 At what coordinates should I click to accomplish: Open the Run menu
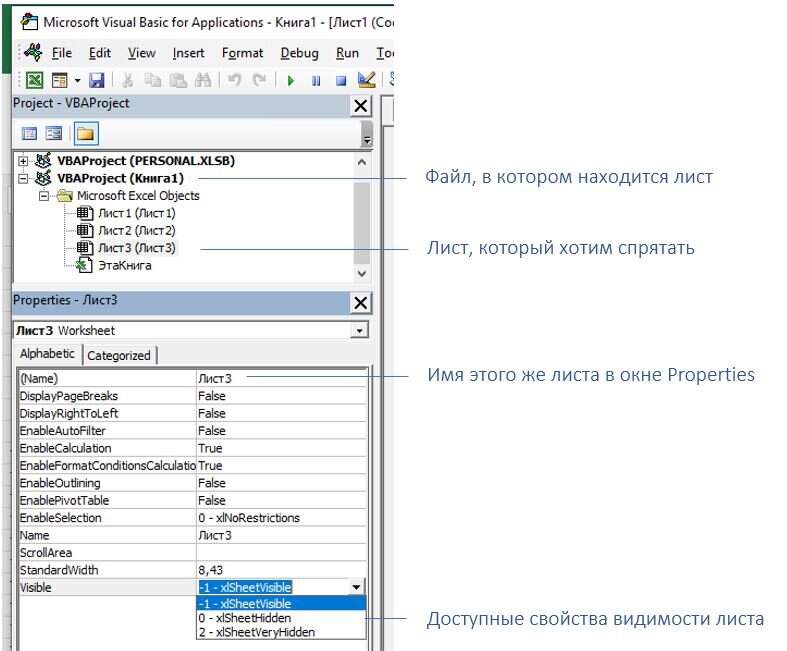[347, 53]
